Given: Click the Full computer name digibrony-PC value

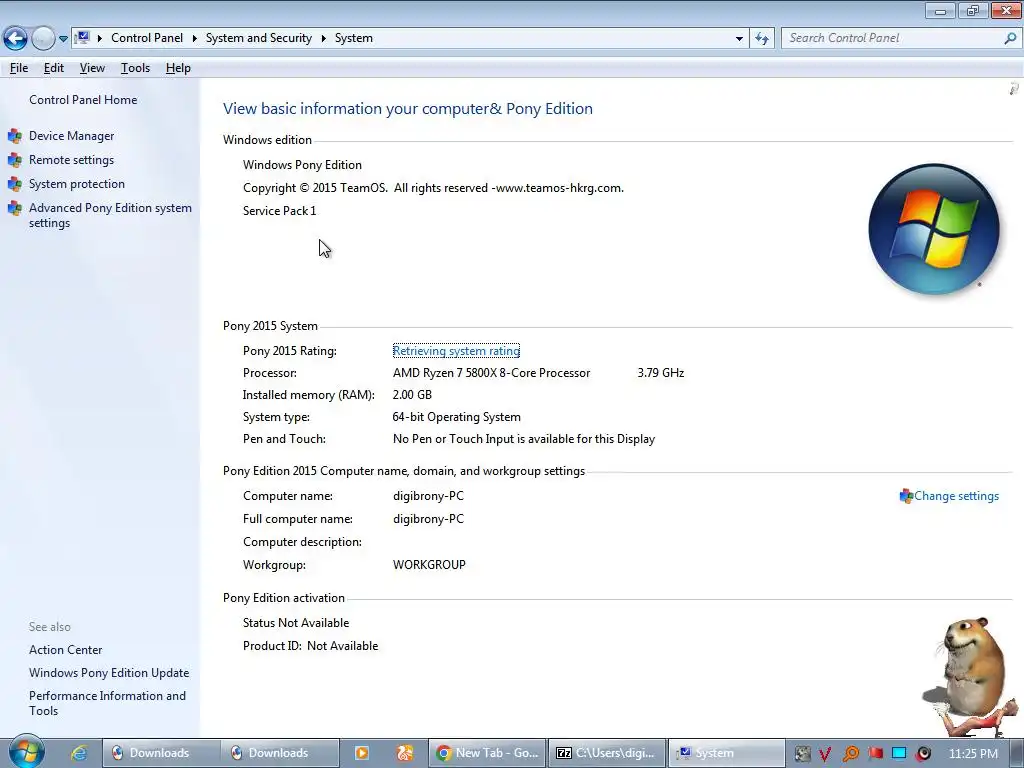Looking at the screenshot, I should click(428, 519).
